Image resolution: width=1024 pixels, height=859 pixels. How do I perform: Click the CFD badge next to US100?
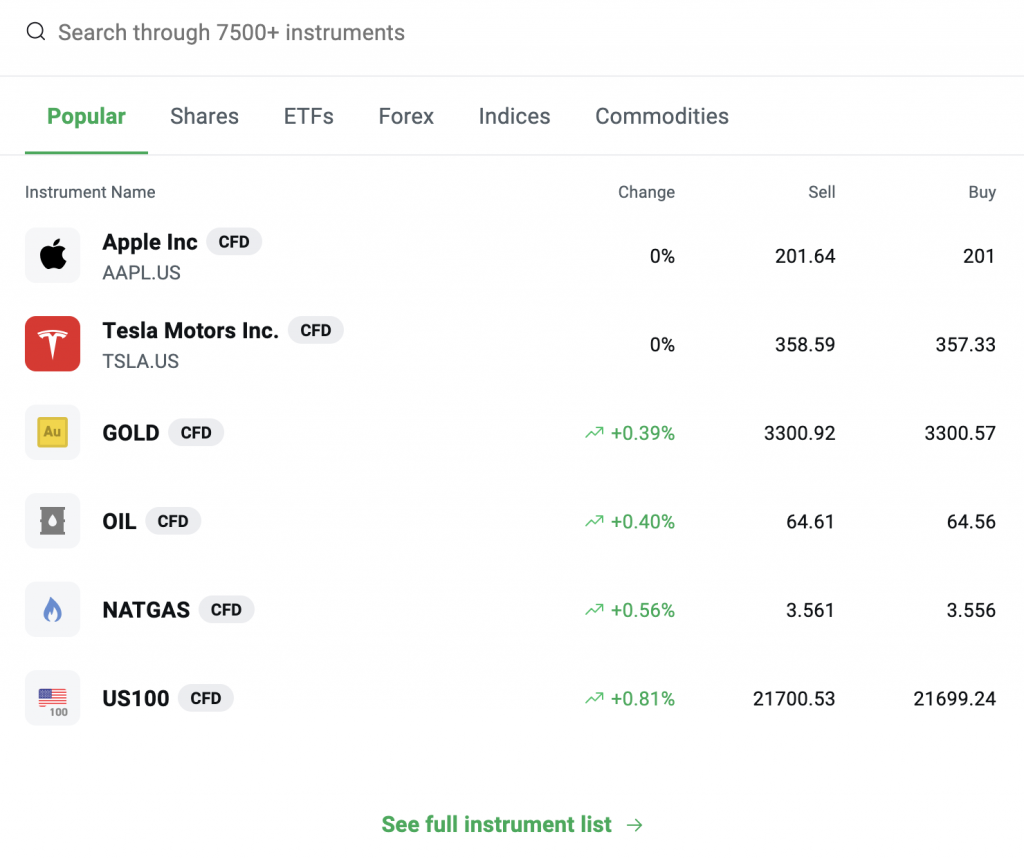(x=206, y=698)
